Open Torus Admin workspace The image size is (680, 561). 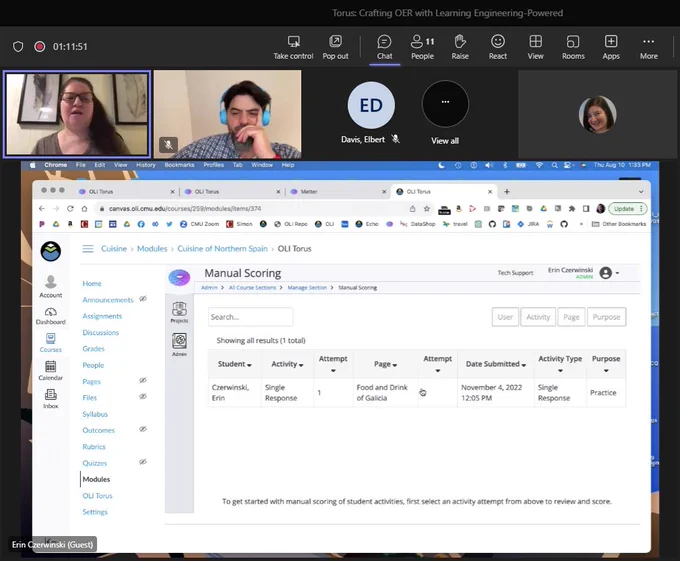(179, 345)
